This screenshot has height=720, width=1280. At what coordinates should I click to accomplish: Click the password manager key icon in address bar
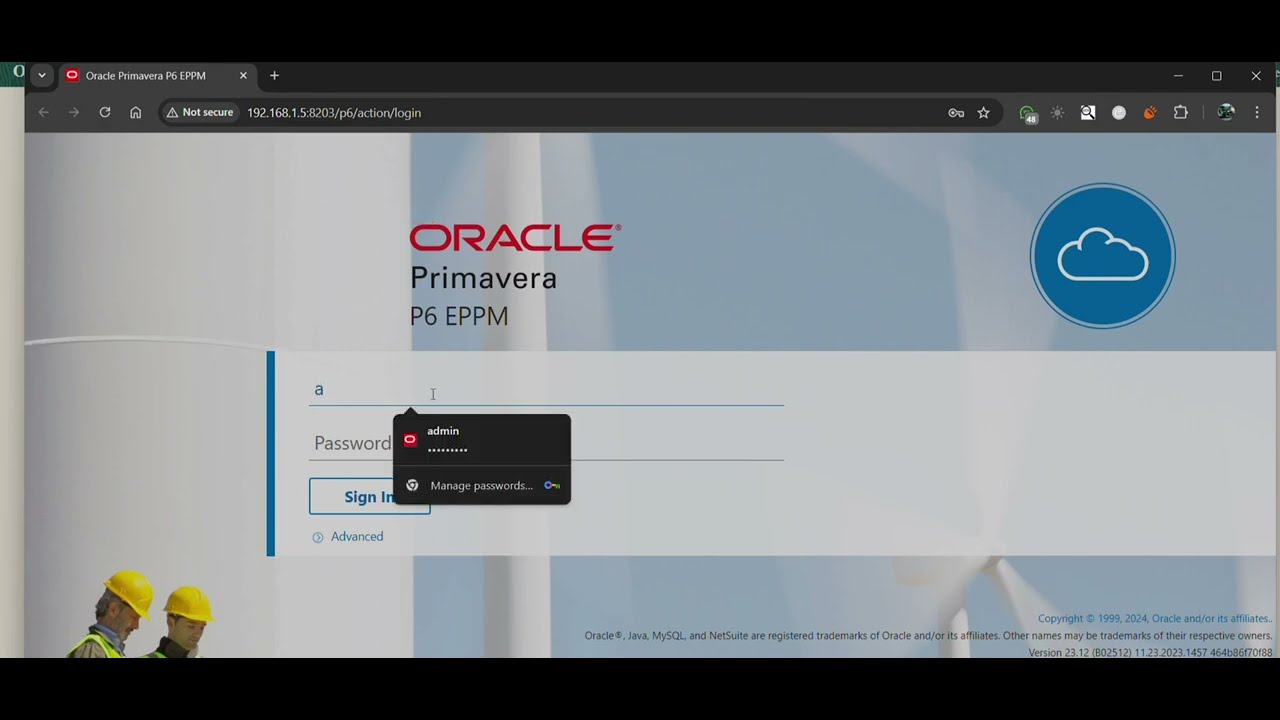956,113
